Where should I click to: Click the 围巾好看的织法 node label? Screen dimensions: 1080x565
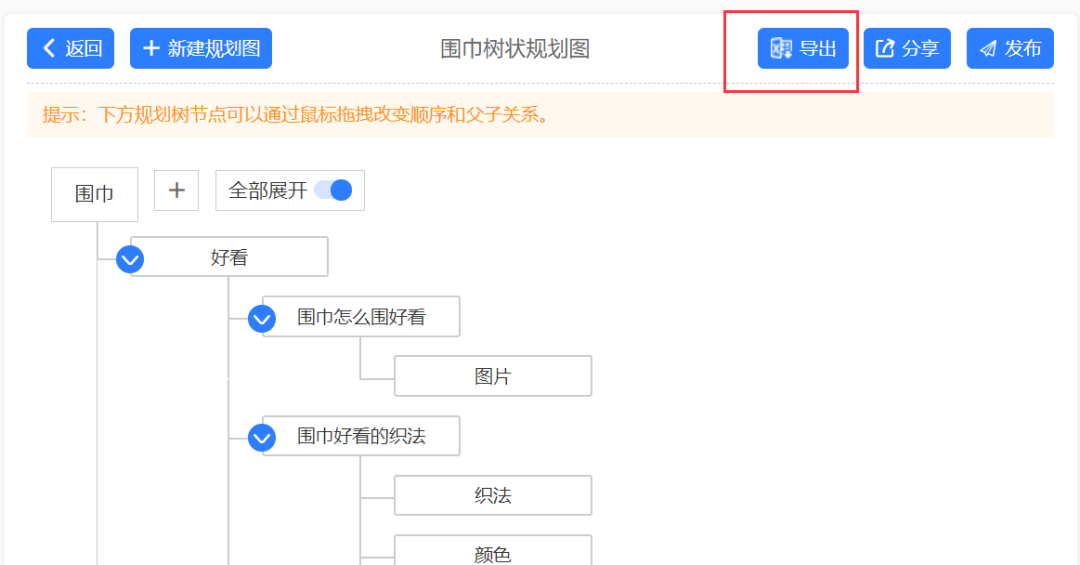pyautogui.click(x=362, y=436)
